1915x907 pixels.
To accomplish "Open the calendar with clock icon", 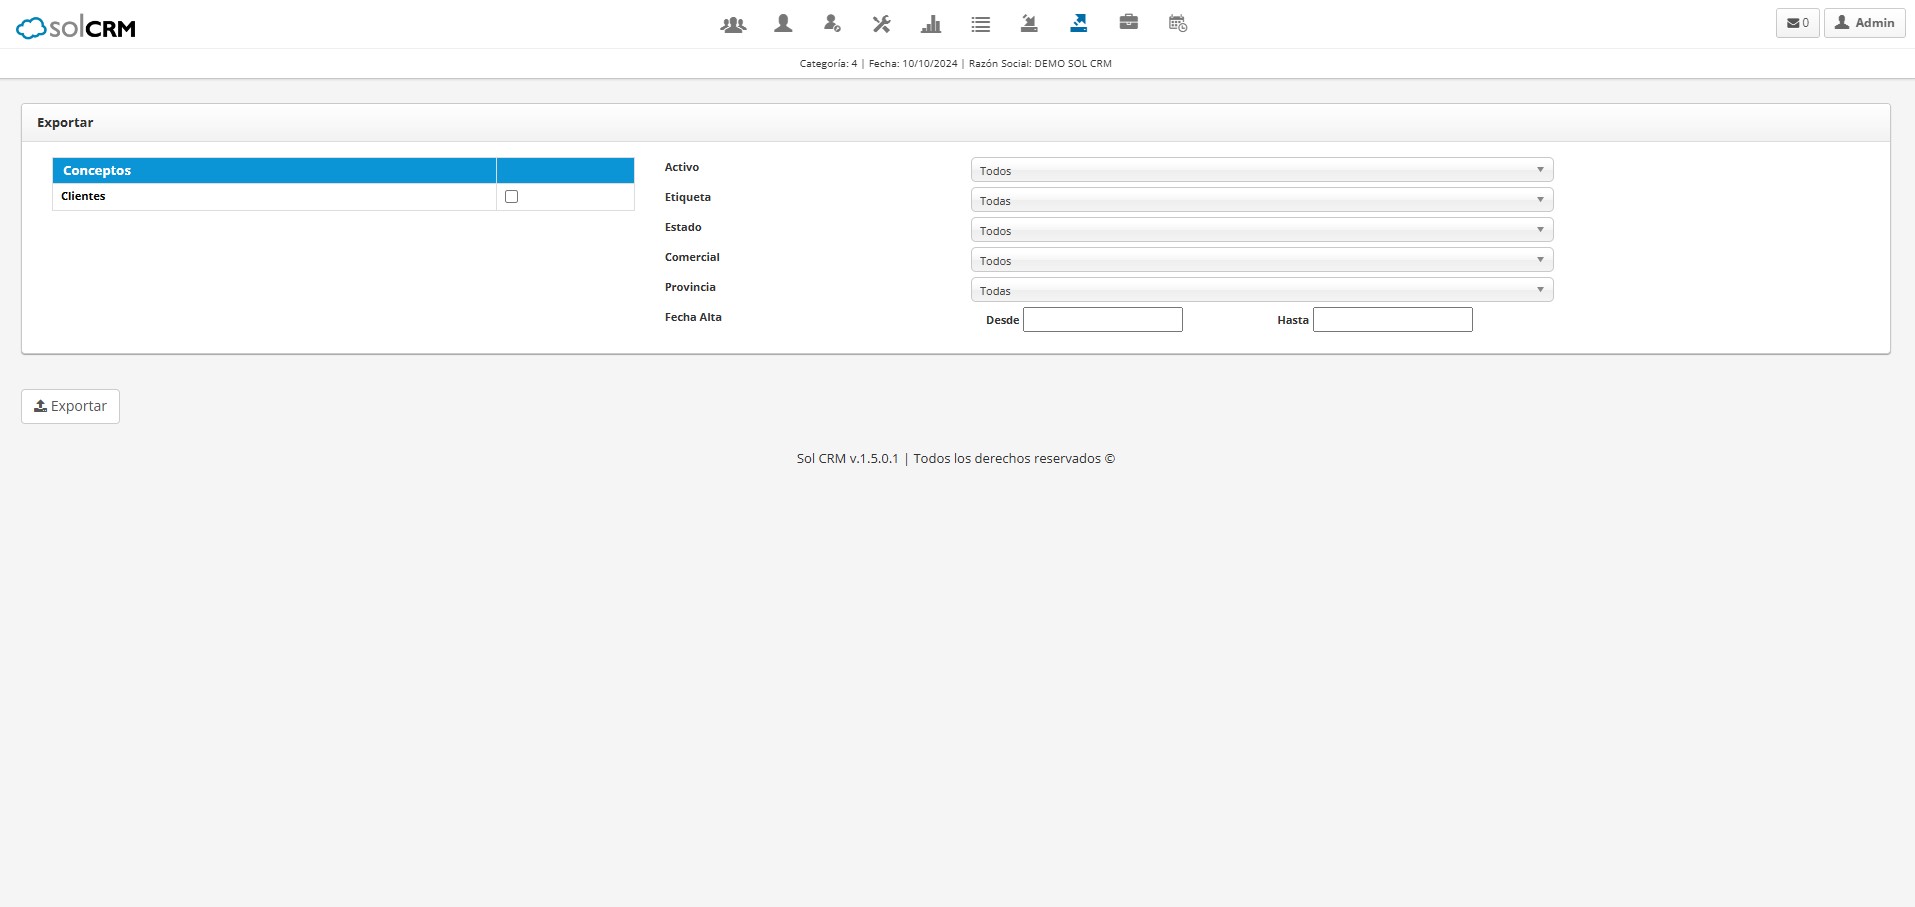I will pos(1177,24).
